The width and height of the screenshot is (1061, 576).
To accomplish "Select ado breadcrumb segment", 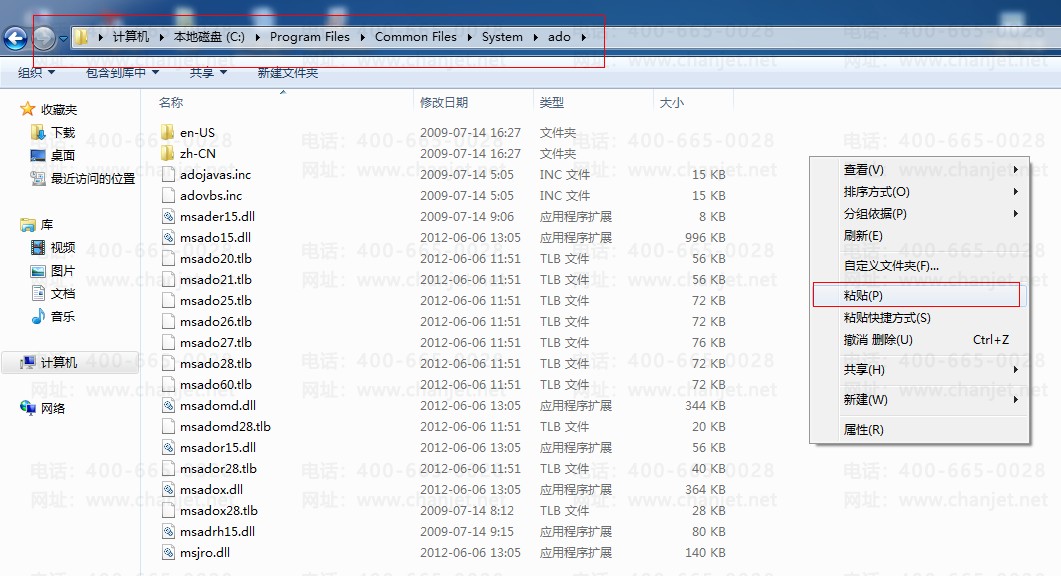I will [559, 37].
